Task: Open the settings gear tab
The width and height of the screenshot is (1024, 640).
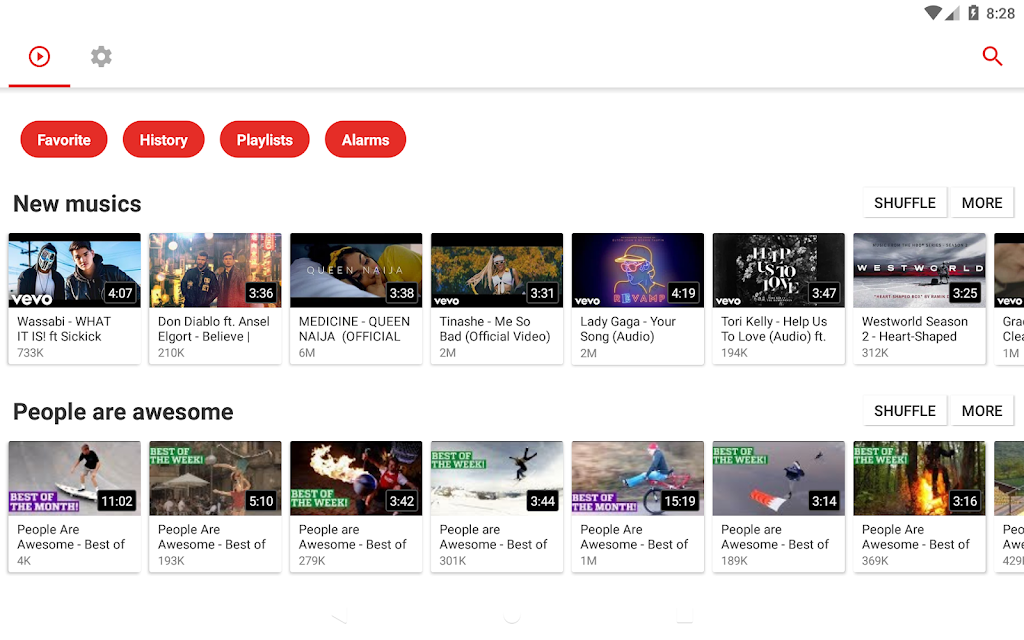Action: click(101, 56)
